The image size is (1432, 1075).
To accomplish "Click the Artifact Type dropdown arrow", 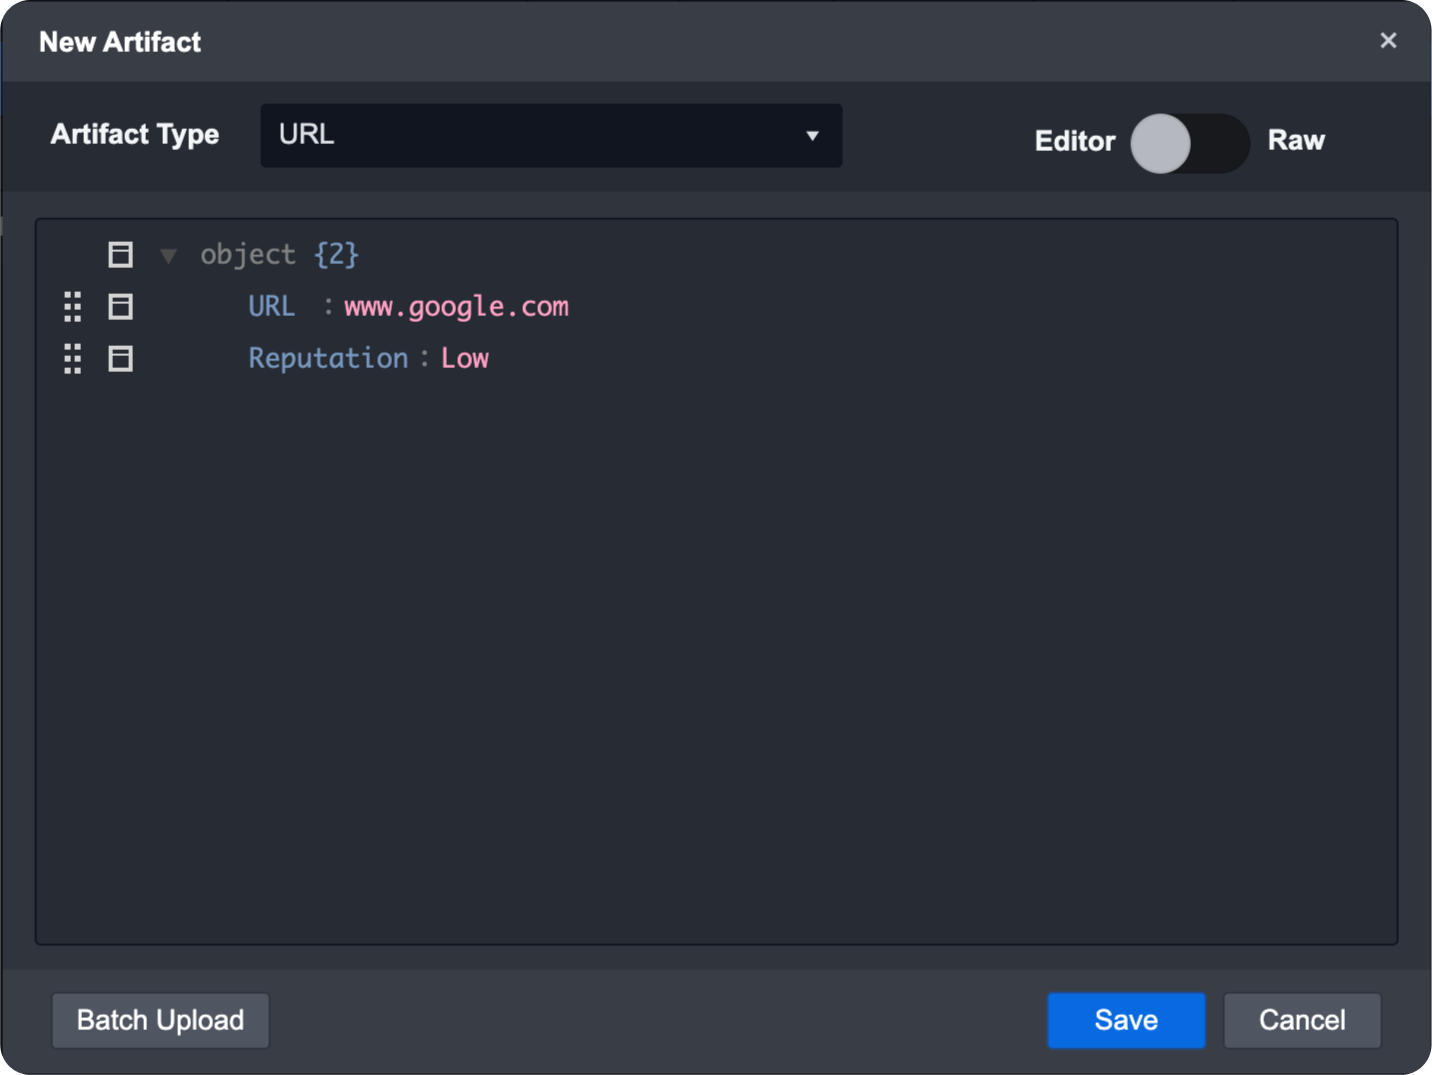I will click(x=812, y=136).
